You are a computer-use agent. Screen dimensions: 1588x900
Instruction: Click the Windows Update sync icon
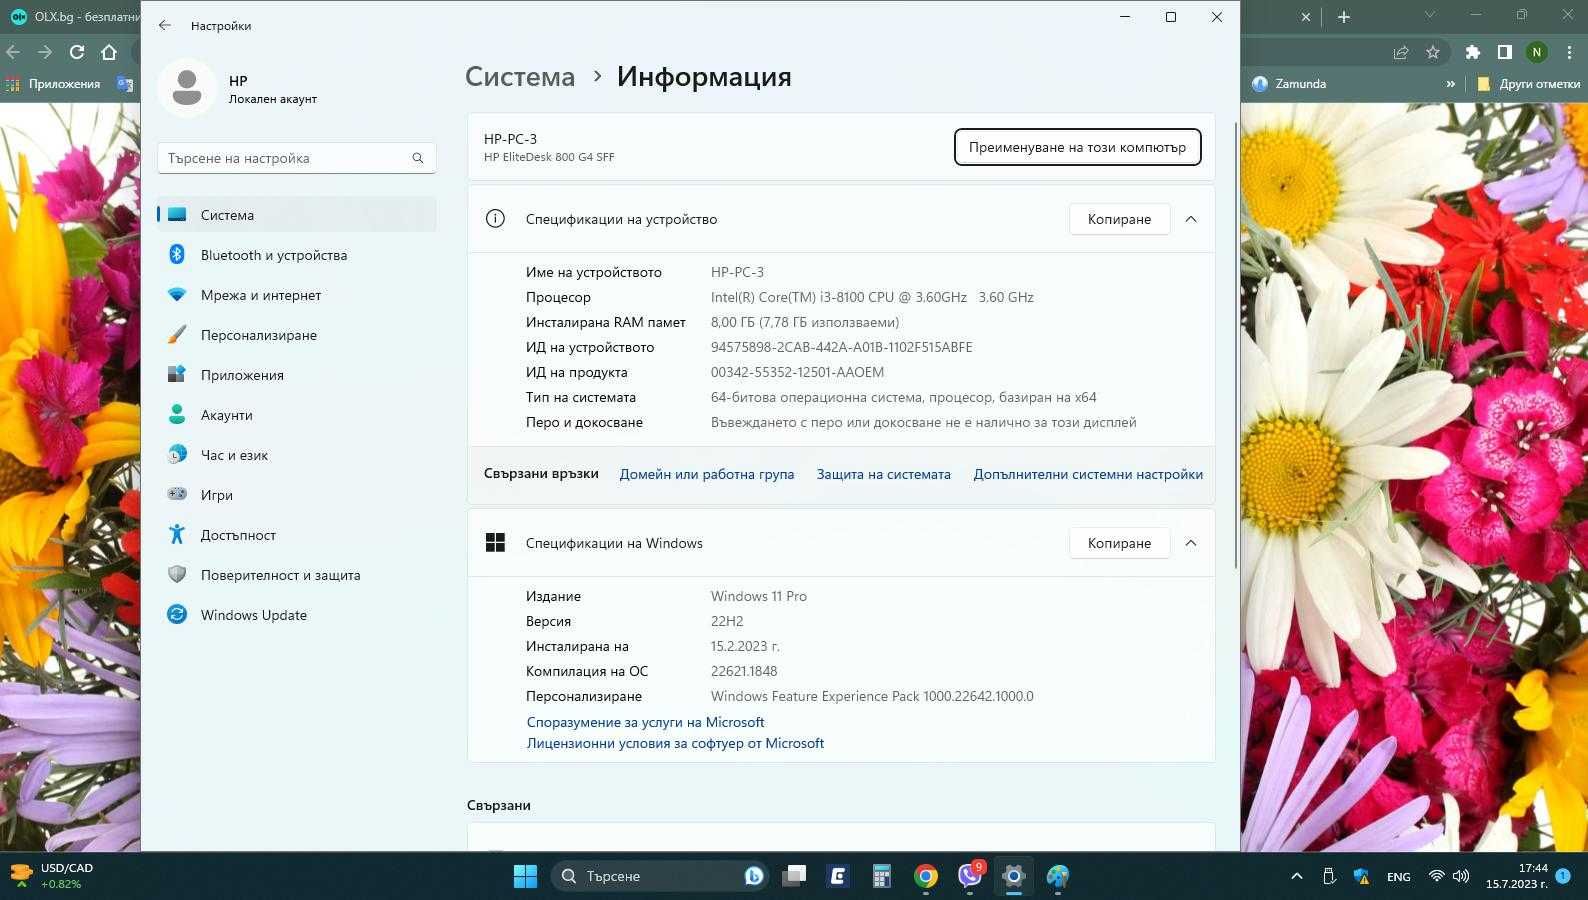point(177,615)
